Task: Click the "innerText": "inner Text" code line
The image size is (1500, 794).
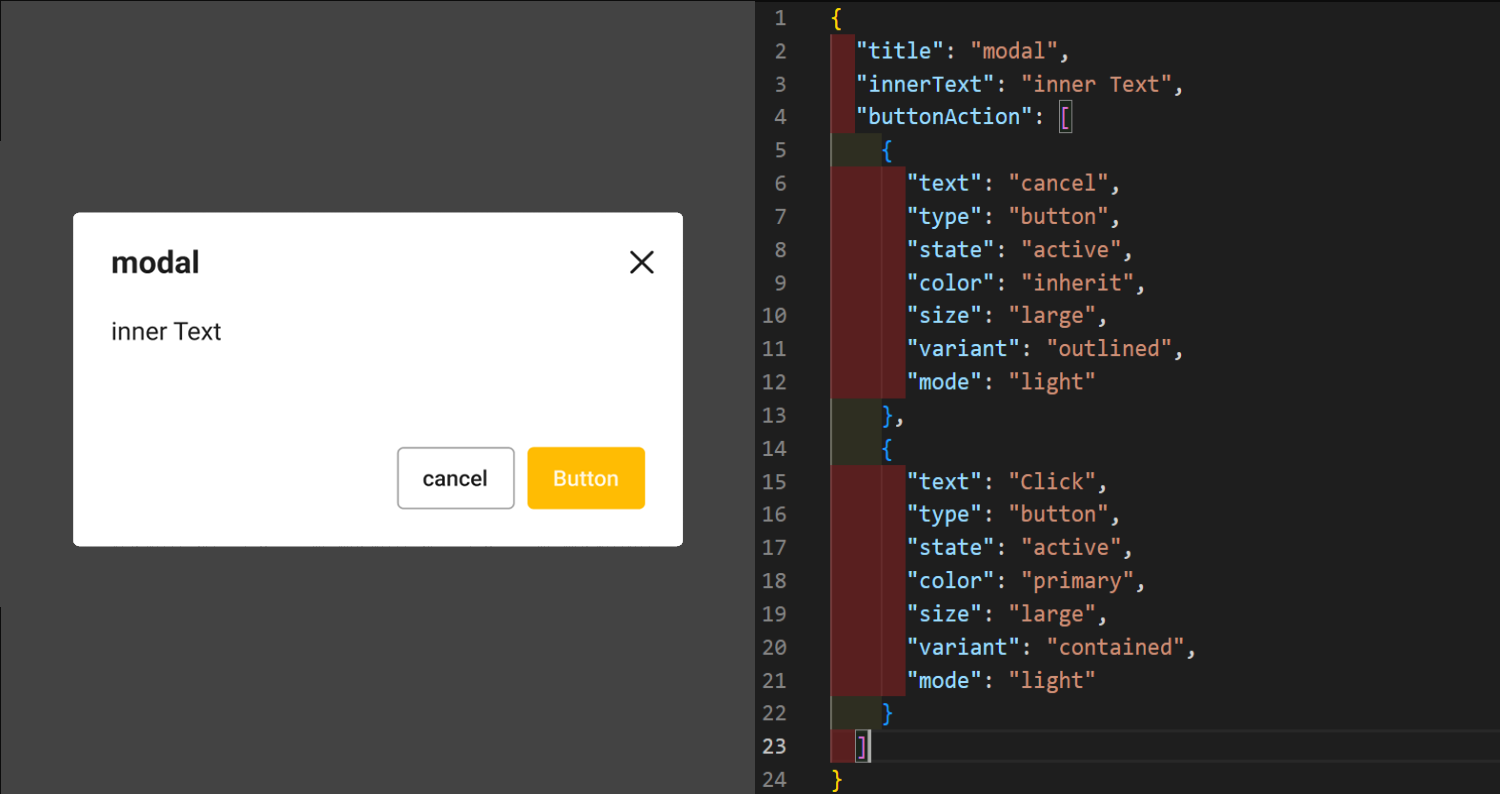Action: pyautogui.click(x=1020, y=84)
